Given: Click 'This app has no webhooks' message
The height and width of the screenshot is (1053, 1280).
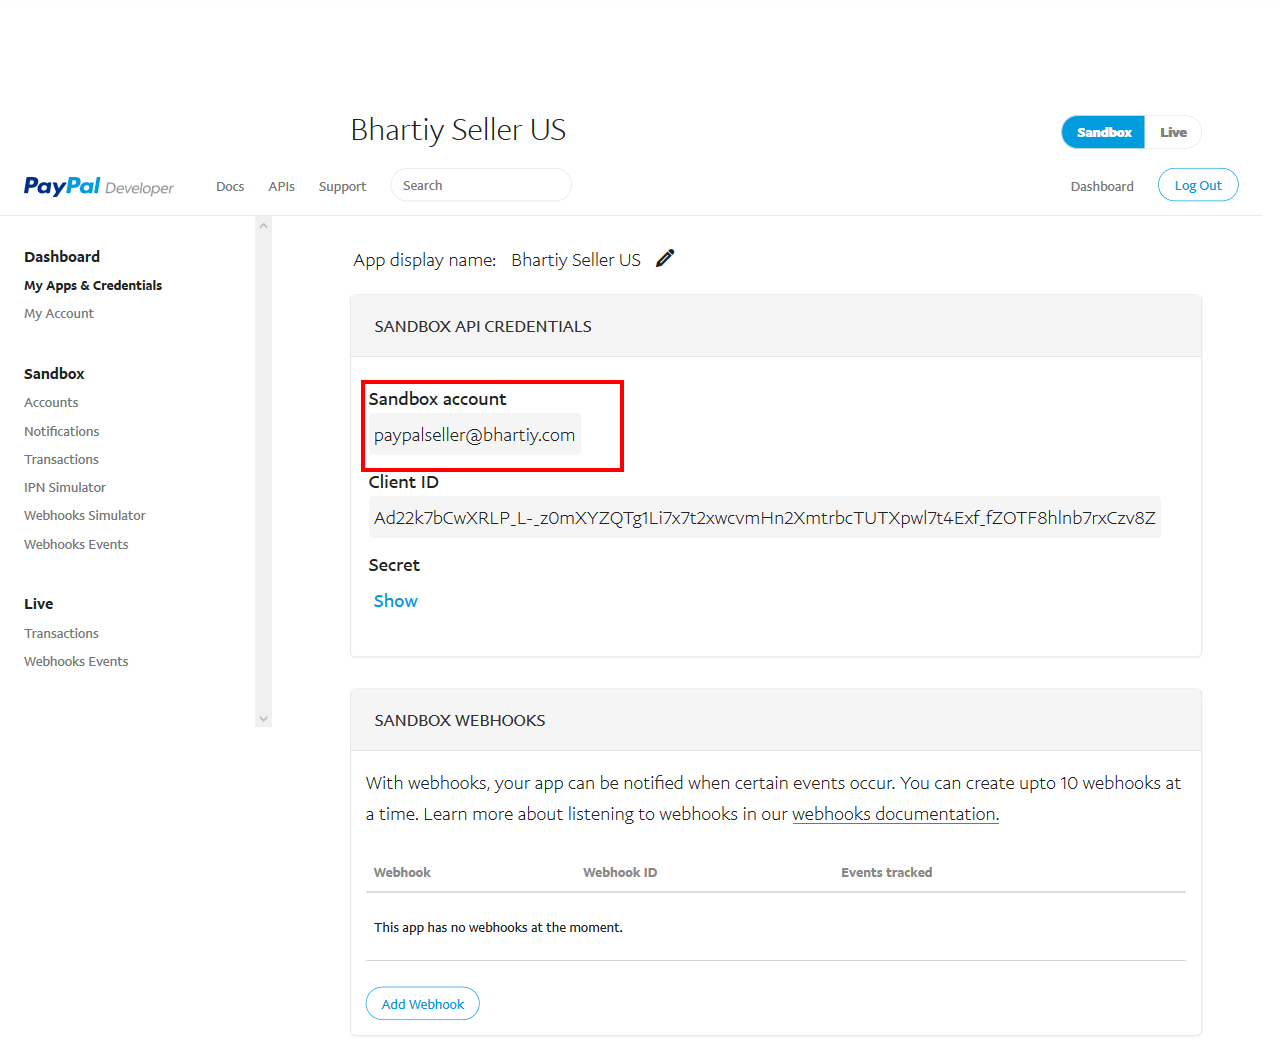Looking at the screenshot, I should click(498, 927).
